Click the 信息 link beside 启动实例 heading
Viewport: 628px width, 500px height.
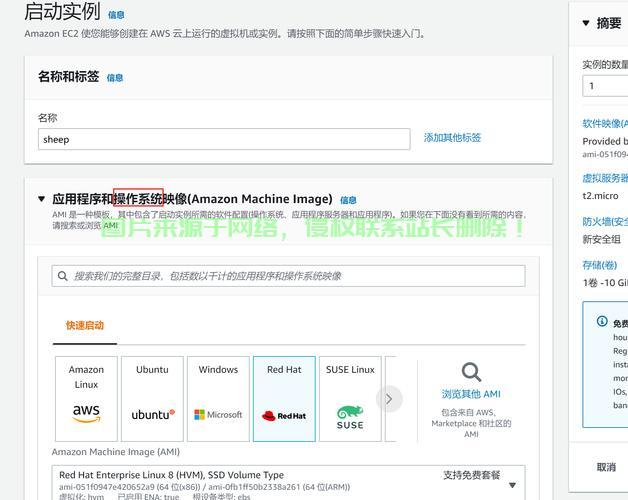pos(116,15)
